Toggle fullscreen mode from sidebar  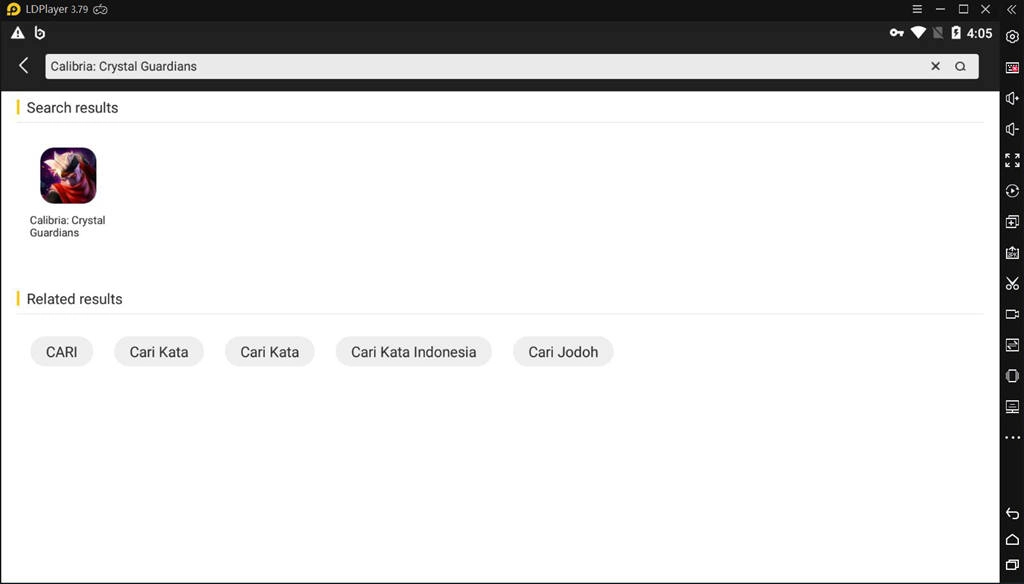(x=1012, y=160)
